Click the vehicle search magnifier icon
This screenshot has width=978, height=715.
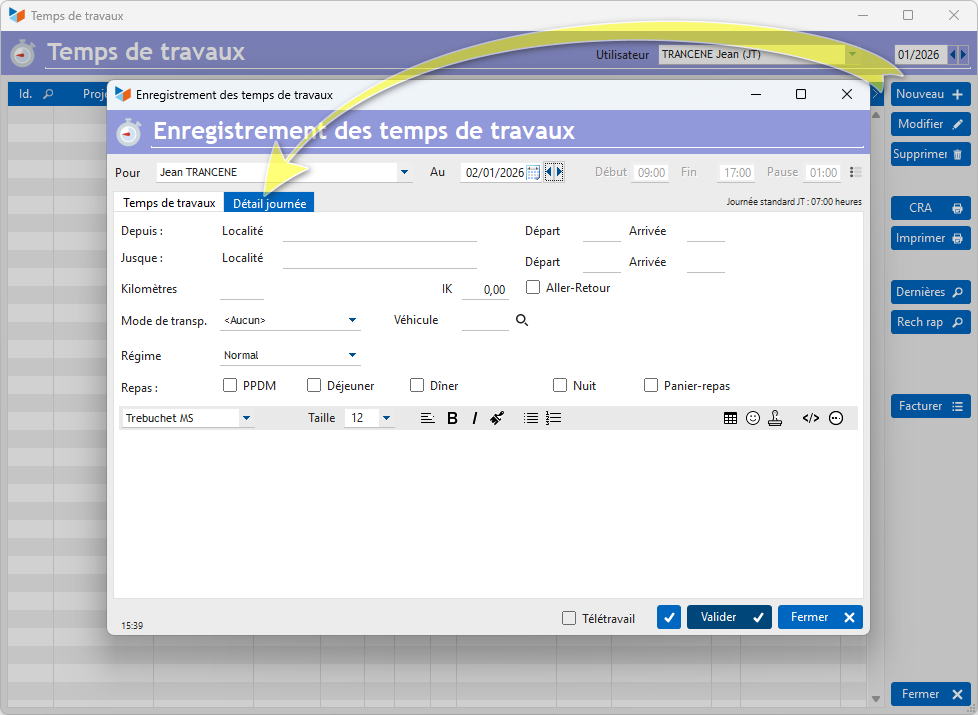coord(521,320)
